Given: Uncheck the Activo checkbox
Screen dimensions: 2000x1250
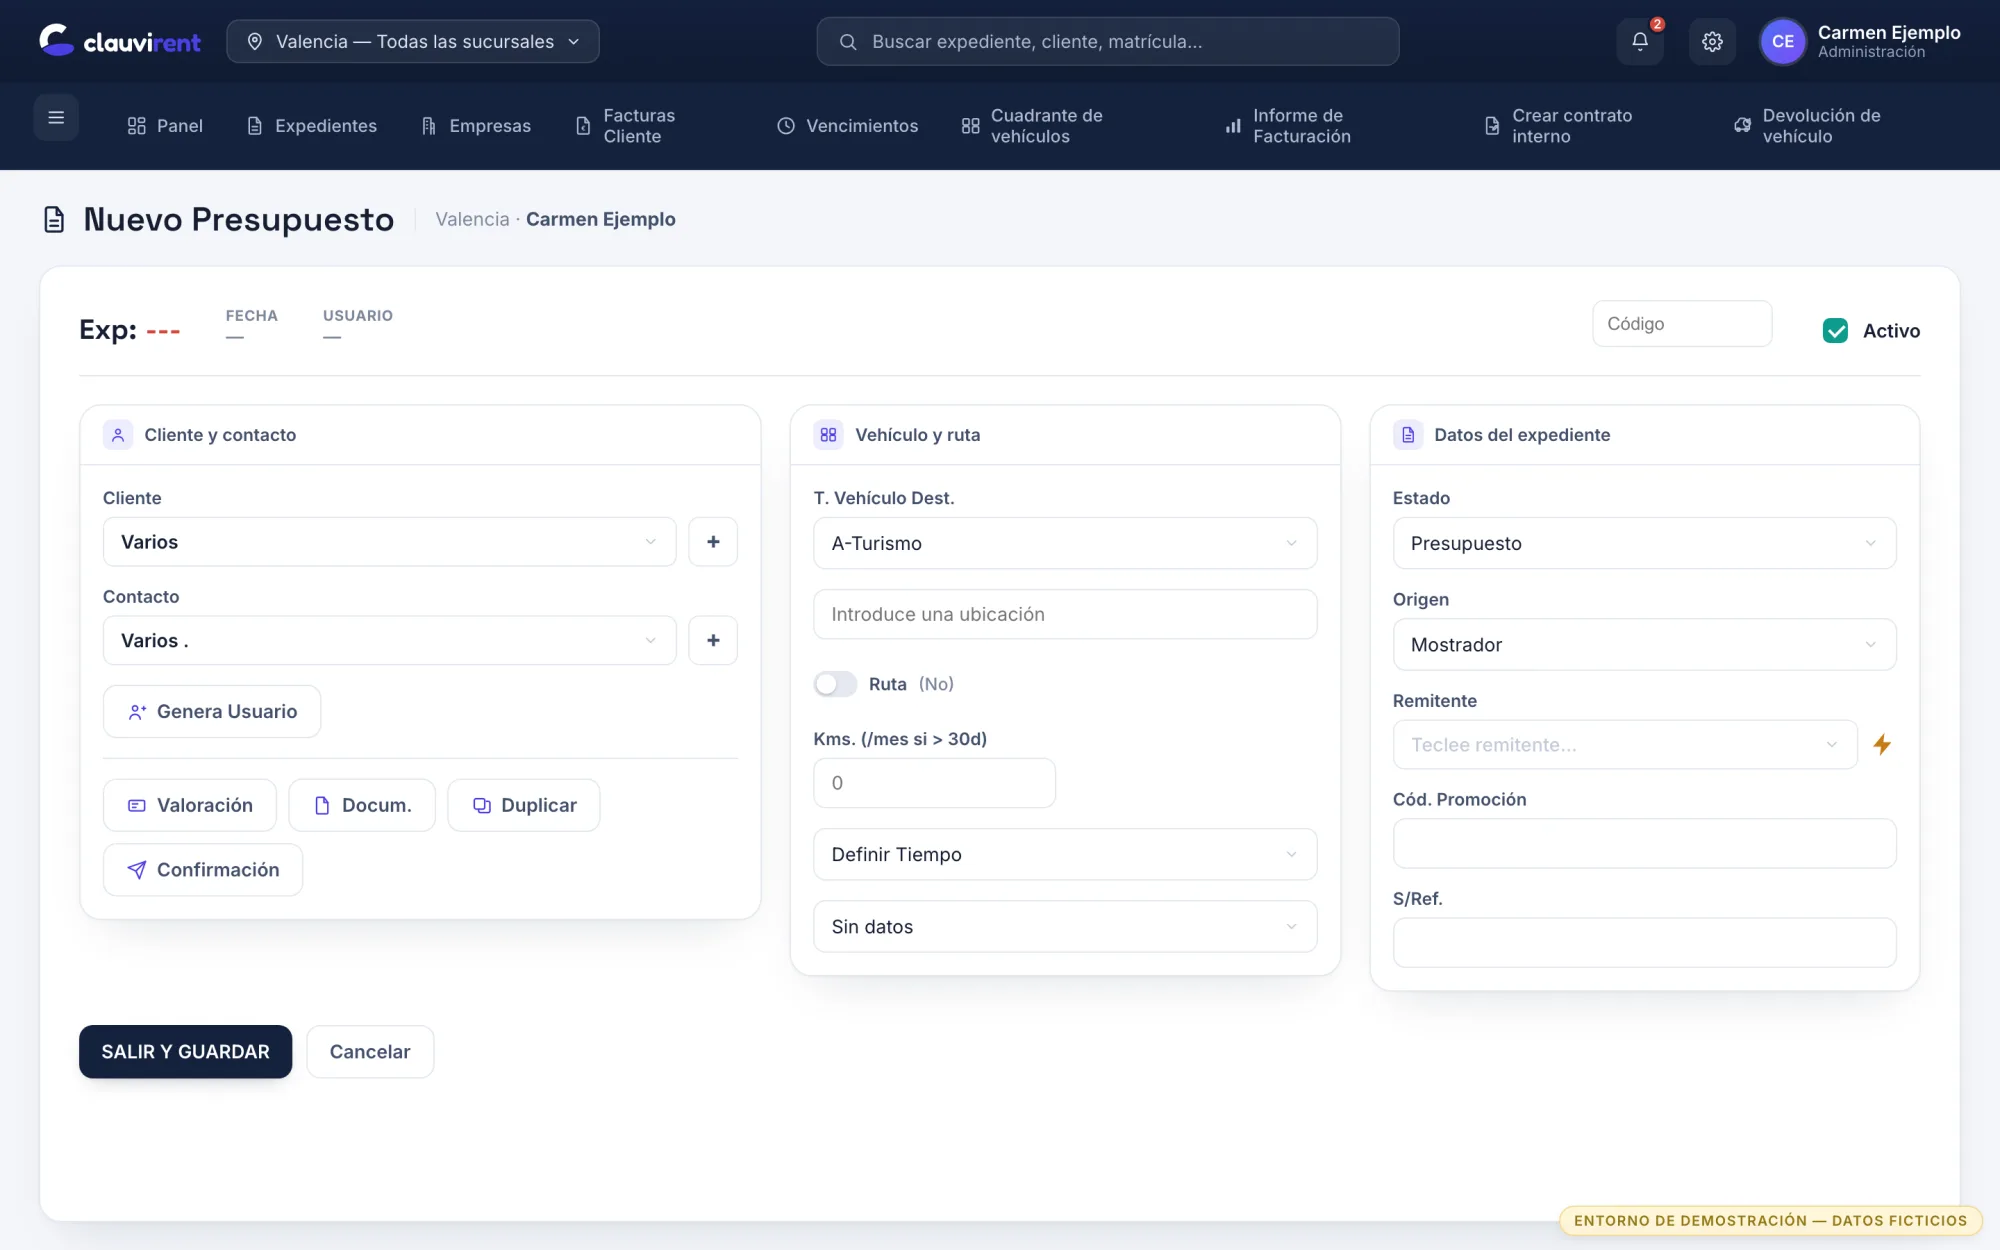Looking at the screenshot, I should click(1835, 331).
